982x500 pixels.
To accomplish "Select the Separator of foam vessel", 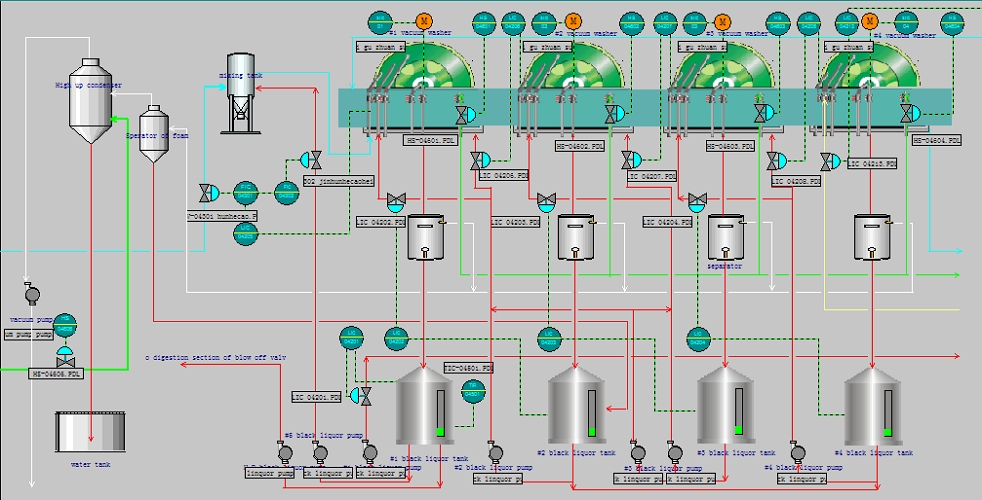I will point(153,135).
